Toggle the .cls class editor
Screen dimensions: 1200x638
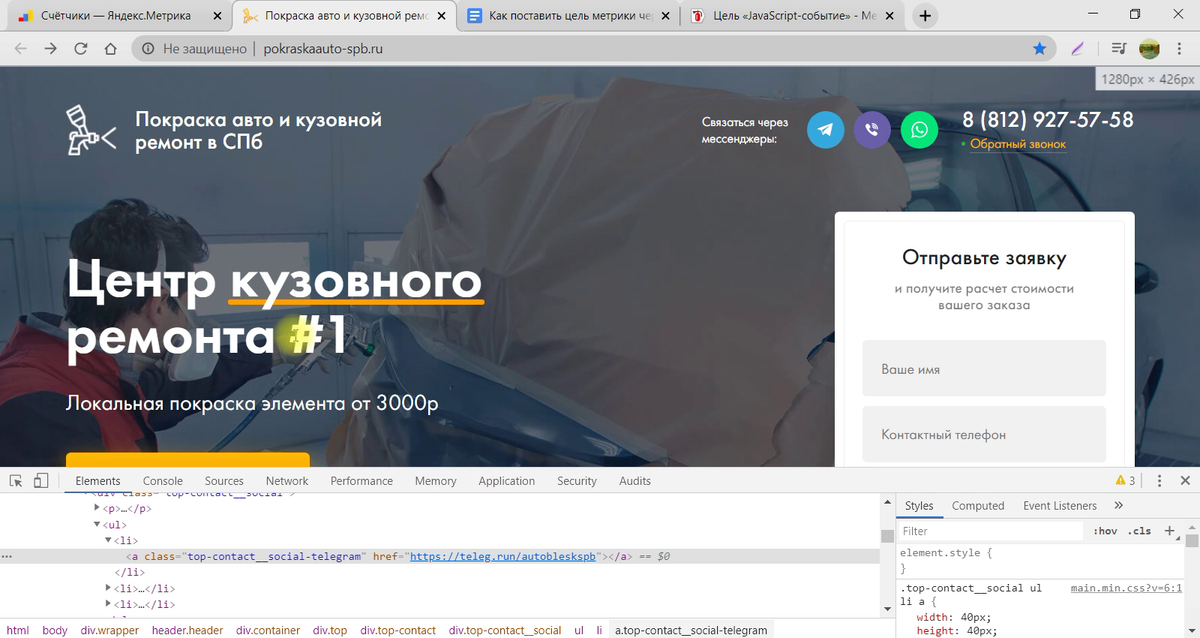(x=1139, y=530)
